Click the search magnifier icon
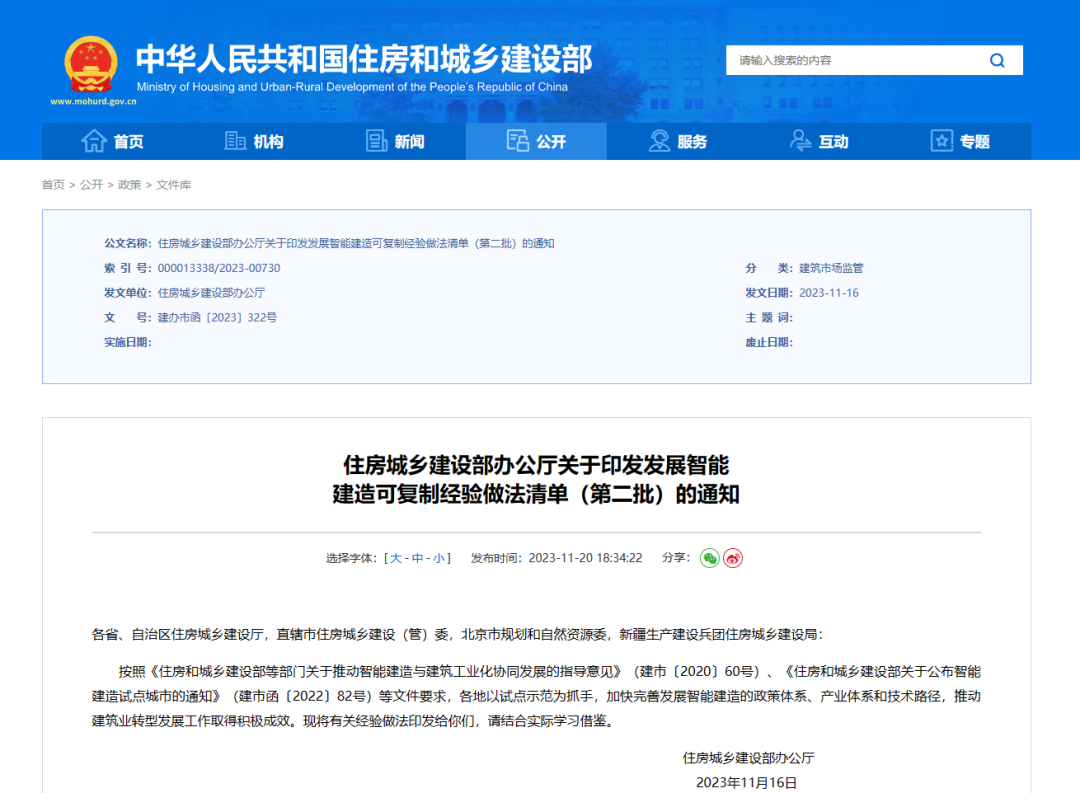The height and width of the screenshot is (793, 1080). tap(997, 61)
